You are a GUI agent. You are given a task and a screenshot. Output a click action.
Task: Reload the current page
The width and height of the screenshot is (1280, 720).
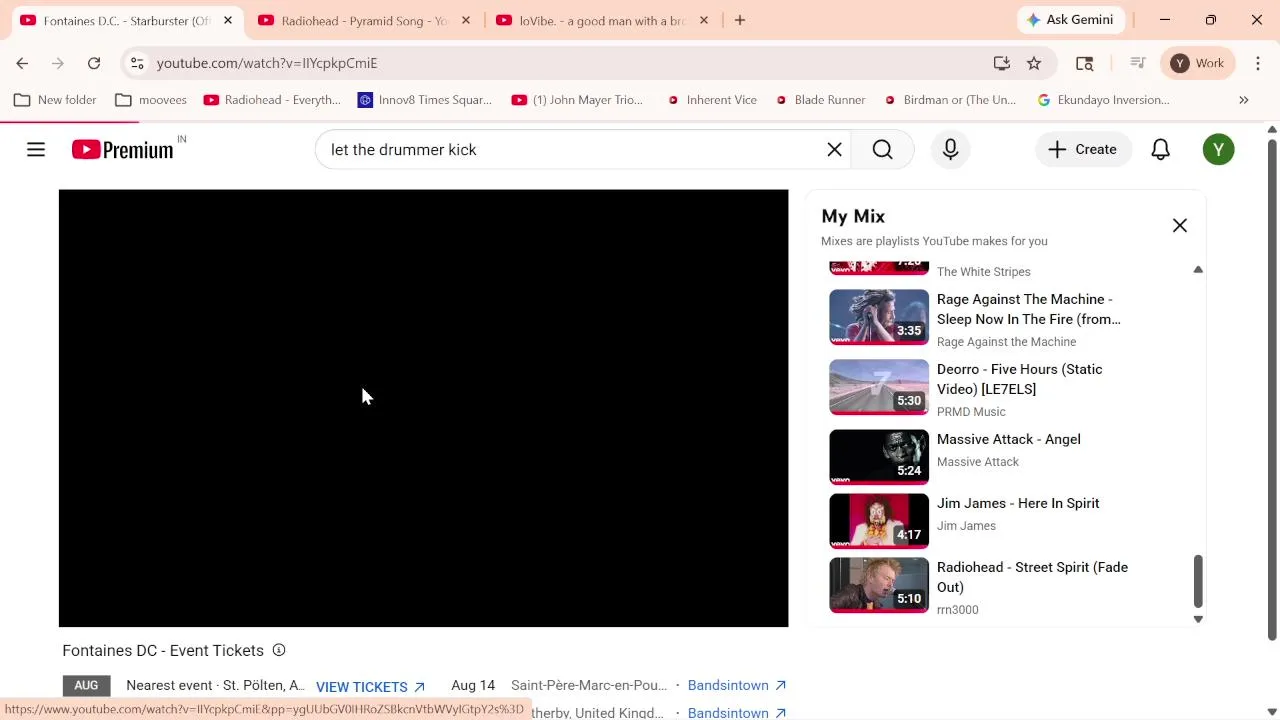94,63
